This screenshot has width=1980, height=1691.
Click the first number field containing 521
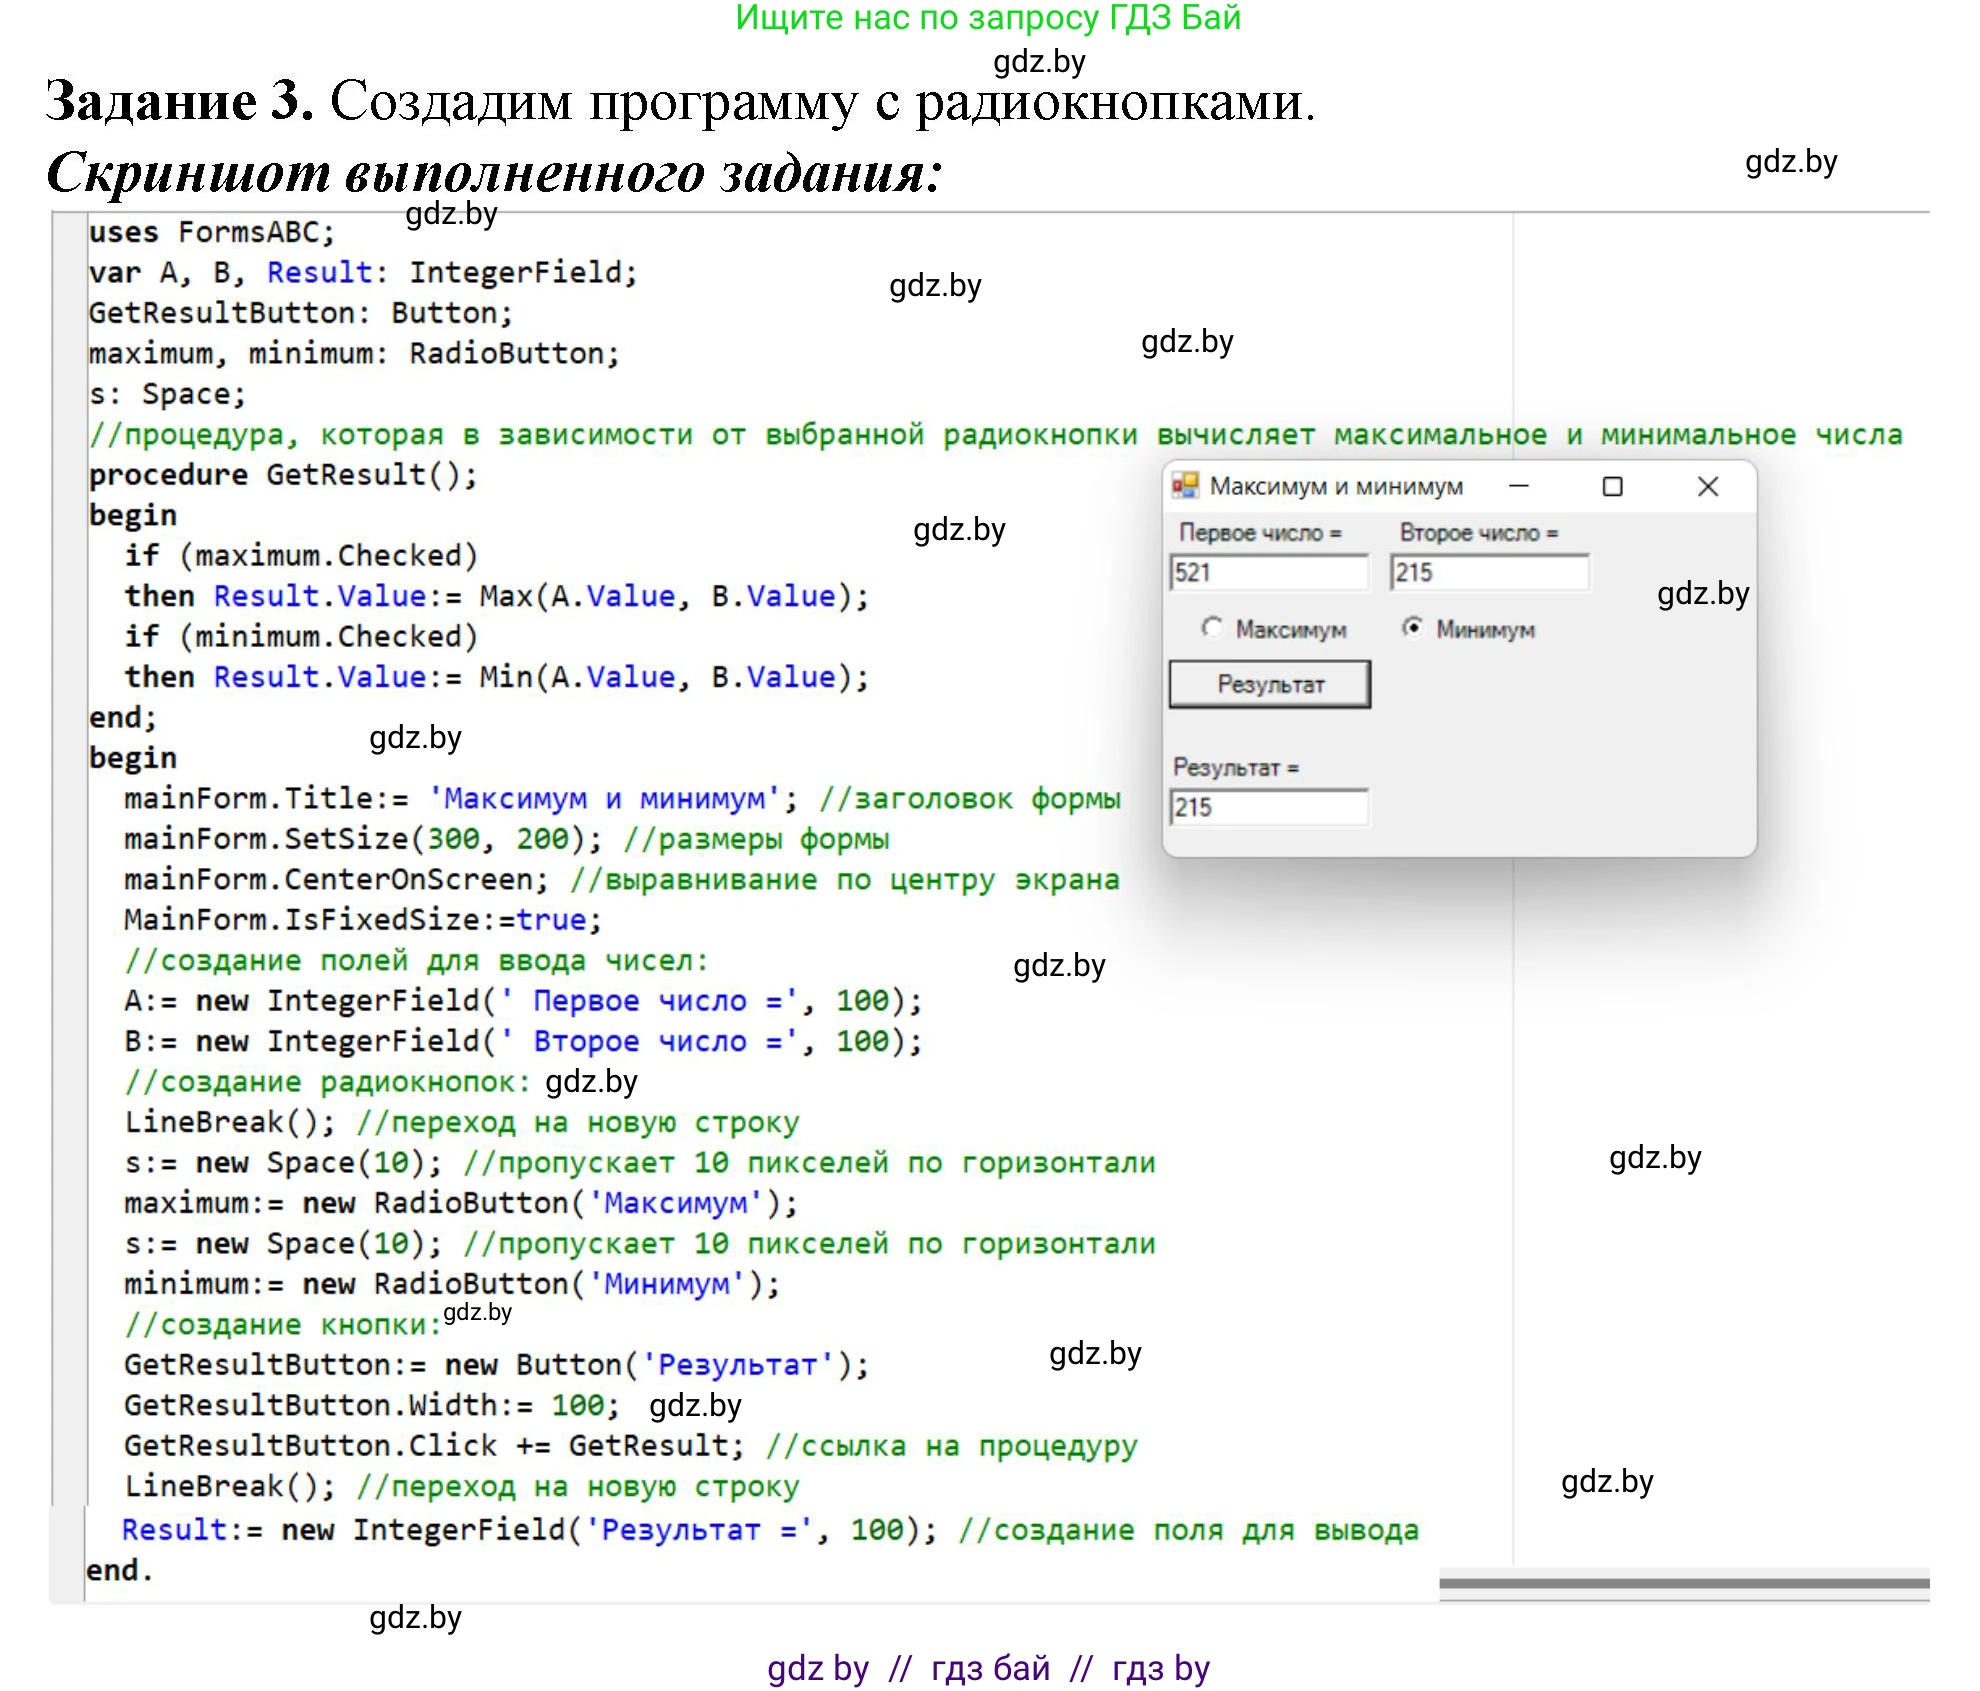(x=1268, y=573)
